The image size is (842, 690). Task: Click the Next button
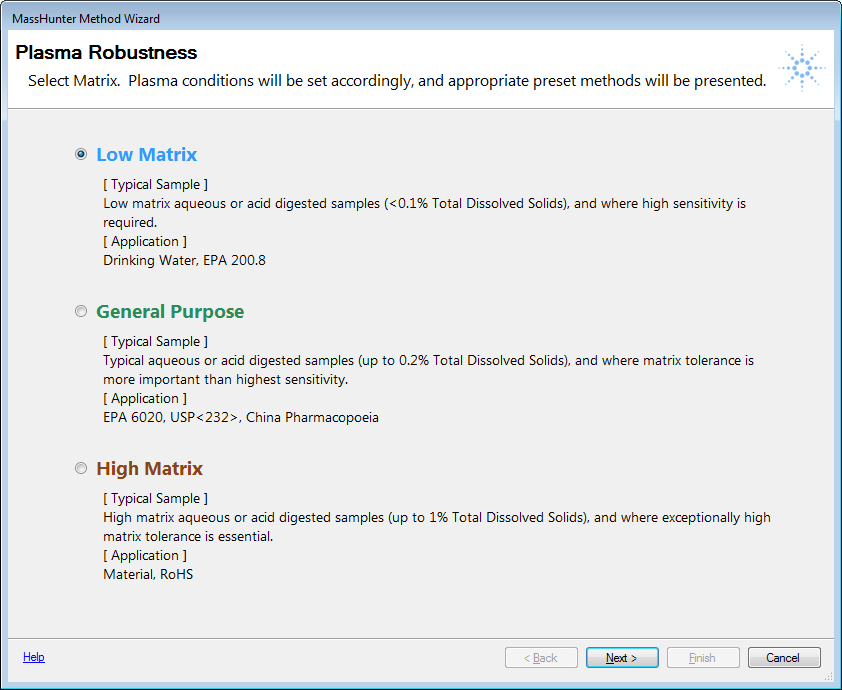tap(622, 658)
